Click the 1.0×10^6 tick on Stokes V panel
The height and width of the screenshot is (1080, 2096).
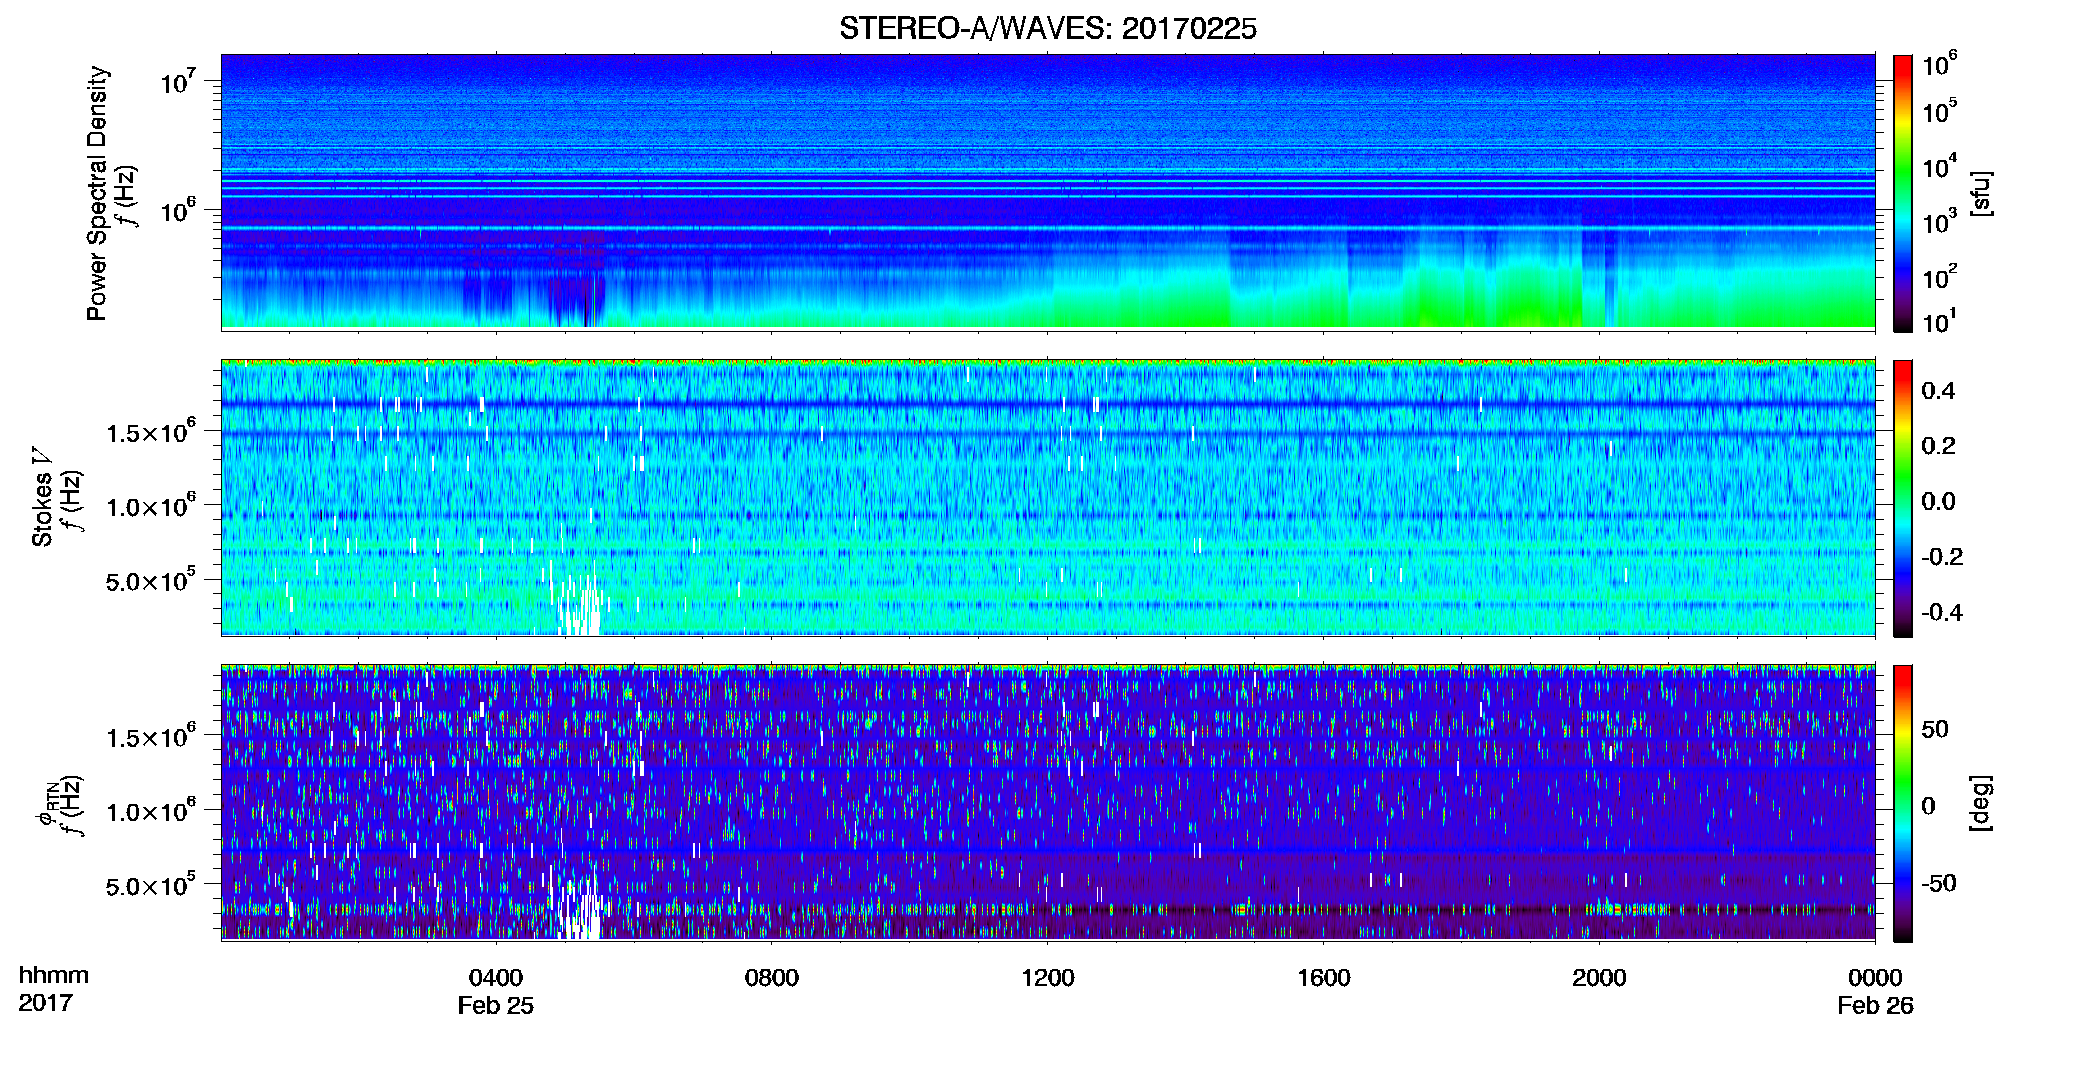pyautogui.click(x=151, y=505)
